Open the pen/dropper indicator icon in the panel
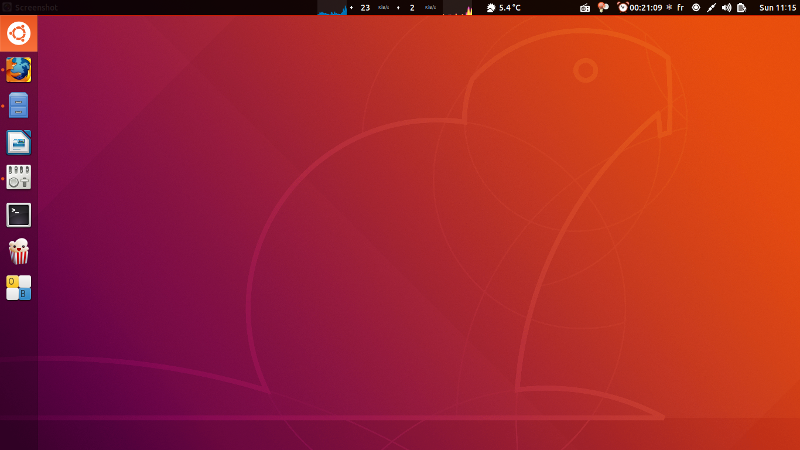The height and width of the screenshot is (450, 800). click(711, 8)
